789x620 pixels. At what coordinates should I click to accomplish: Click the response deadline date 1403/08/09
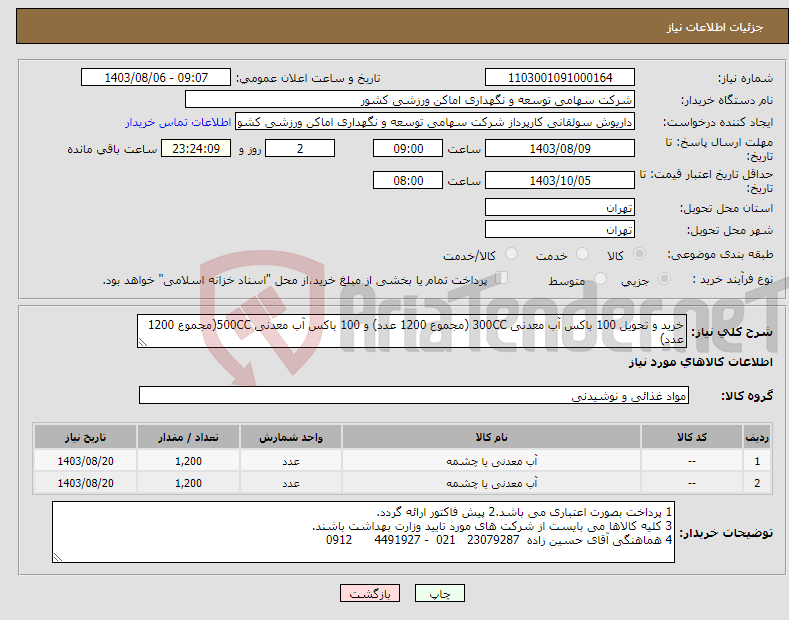click(x=560, y=148)
